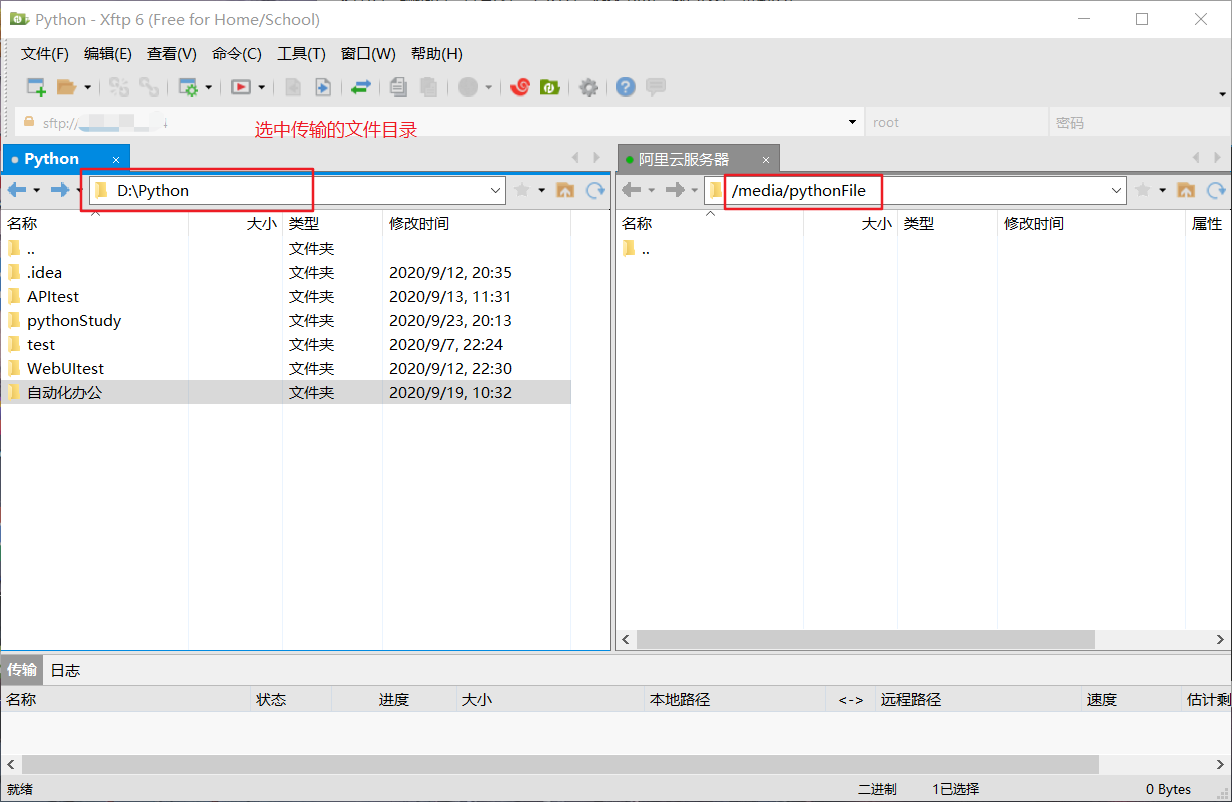Launch Xshell with the red Xshell icon
This screenshot has height=802, width=1232.
[519, 87]
